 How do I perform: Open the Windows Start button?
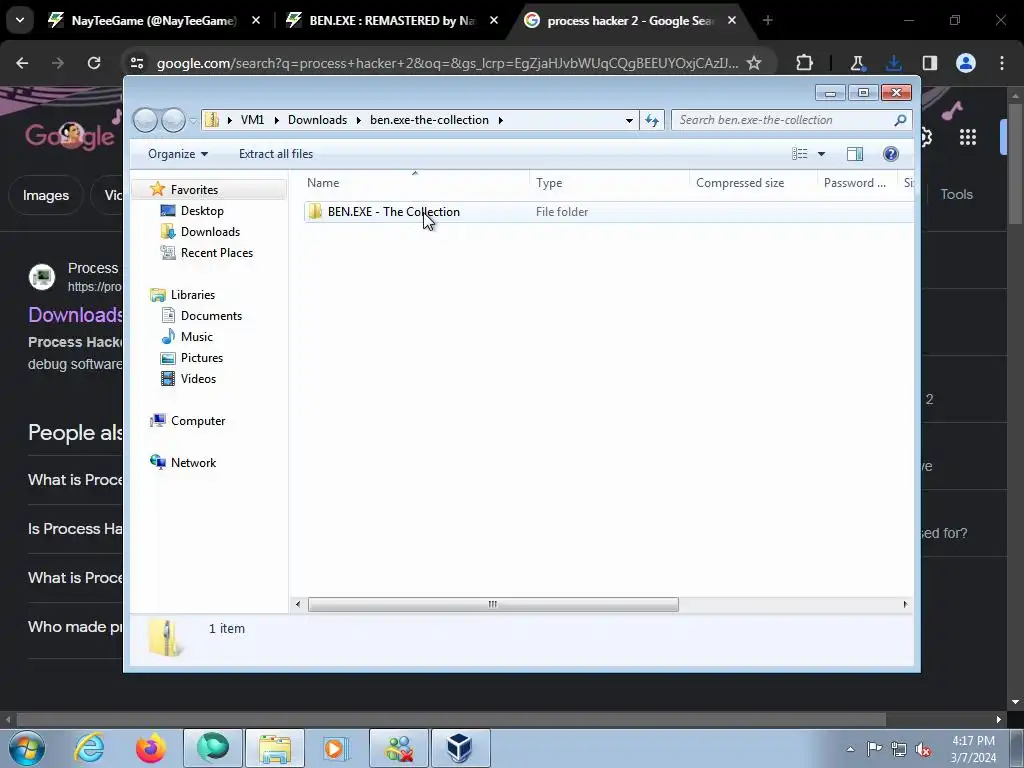coord(27,748)
